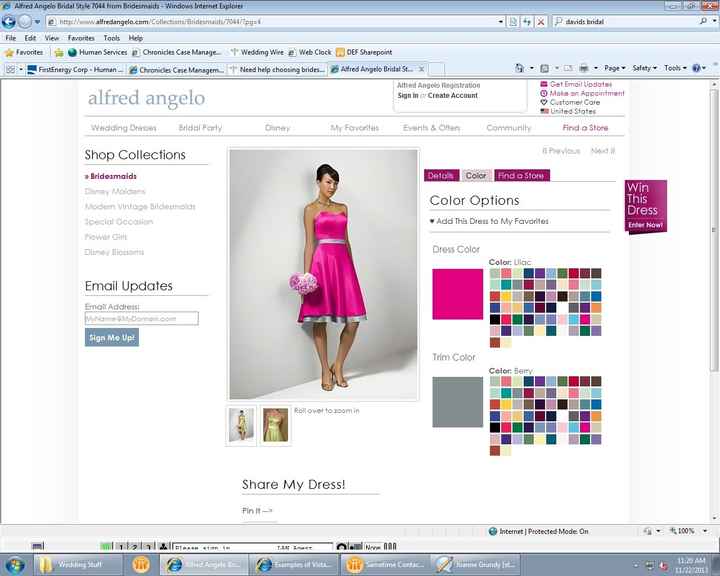720x576 pixels.
Task: Open the Bridal Party navigation link
Action: pyautogui.click(x=200, y=128)
